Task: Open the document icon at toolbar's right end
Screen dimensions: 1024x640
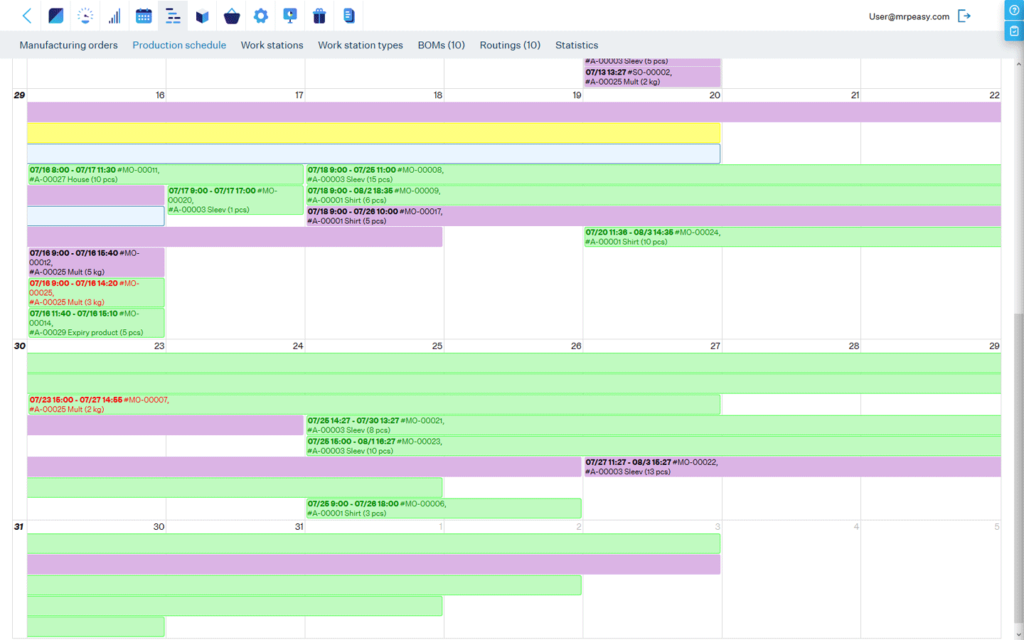Action: click(347, 15)
